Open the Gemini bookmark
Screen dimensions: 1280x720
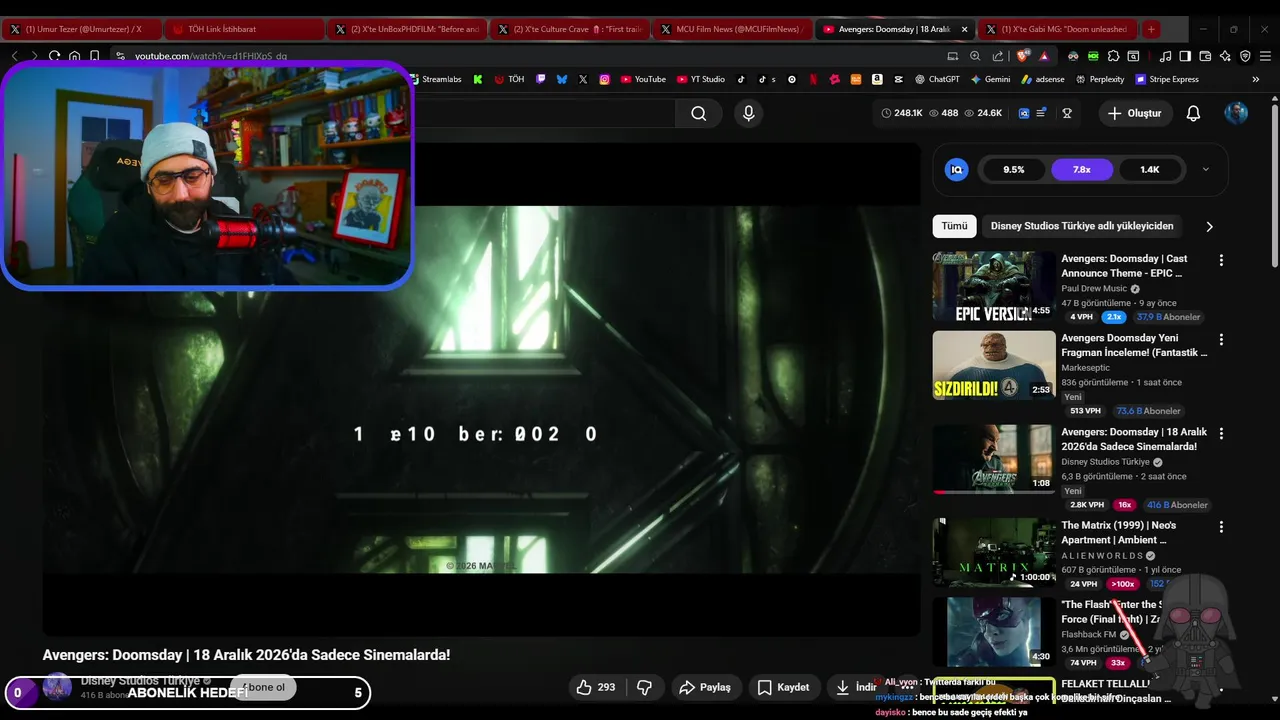coord(990,79)
